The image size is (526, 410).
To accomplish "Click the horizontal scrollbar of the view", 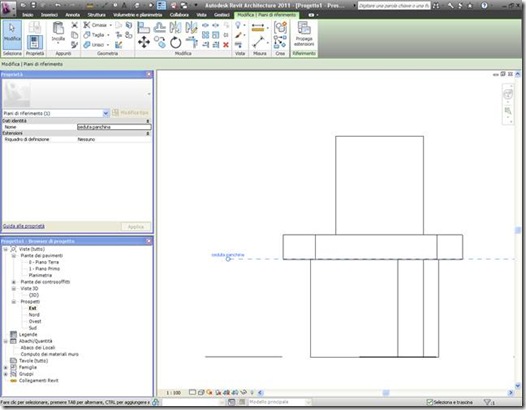I will (x=386, y=393).
